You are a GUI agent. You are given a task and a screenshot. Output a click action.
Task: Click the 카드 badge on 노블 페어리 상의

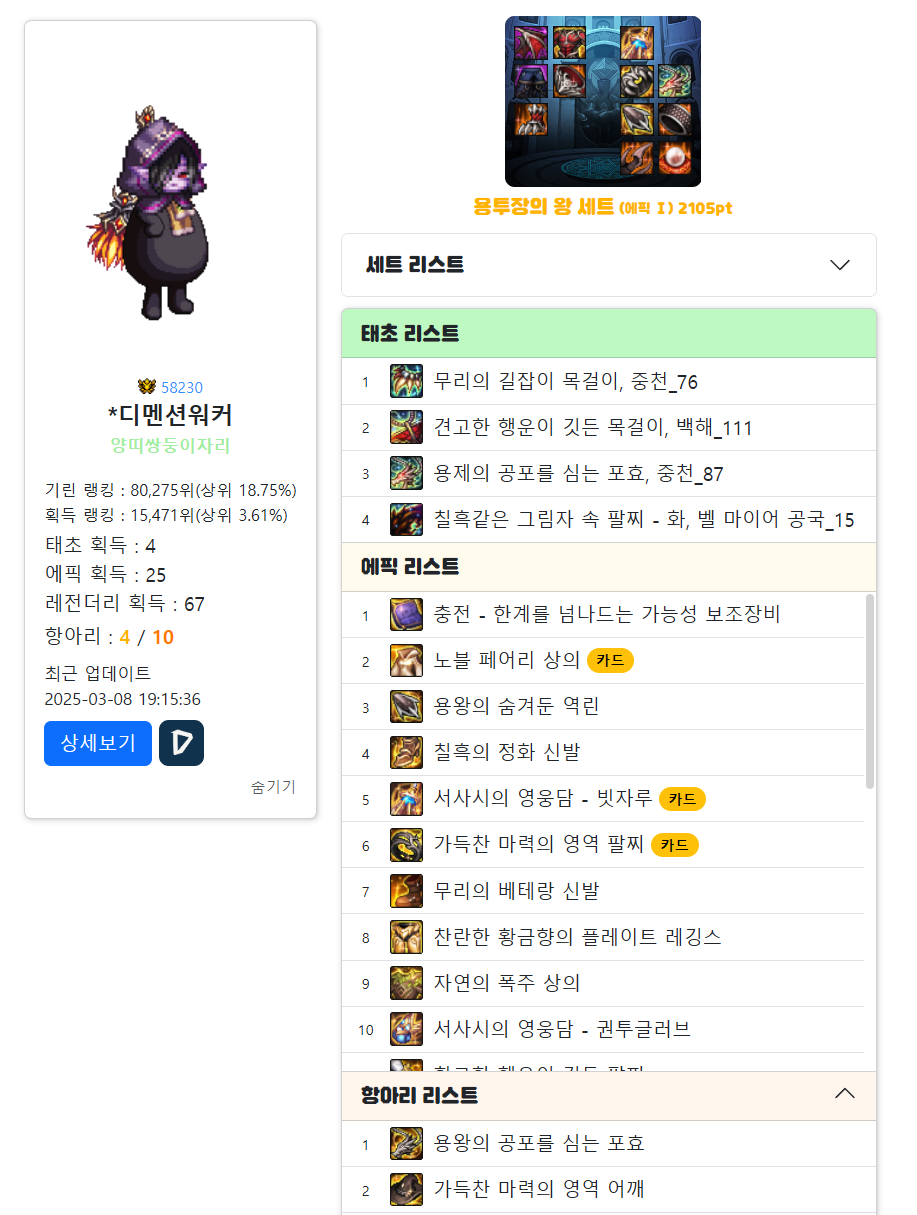click(x=610, y=660)
